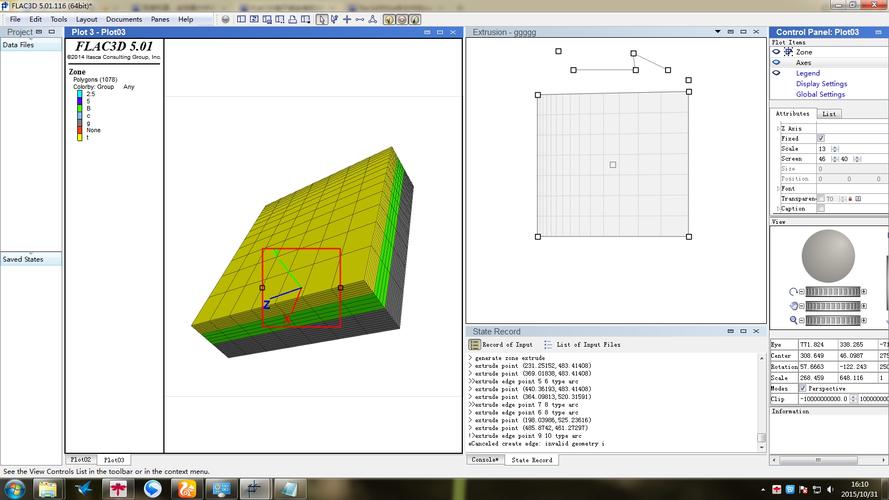The image size is (889, 500).
Task: Click the List of Input Files icon
Action: click(548, 344)
